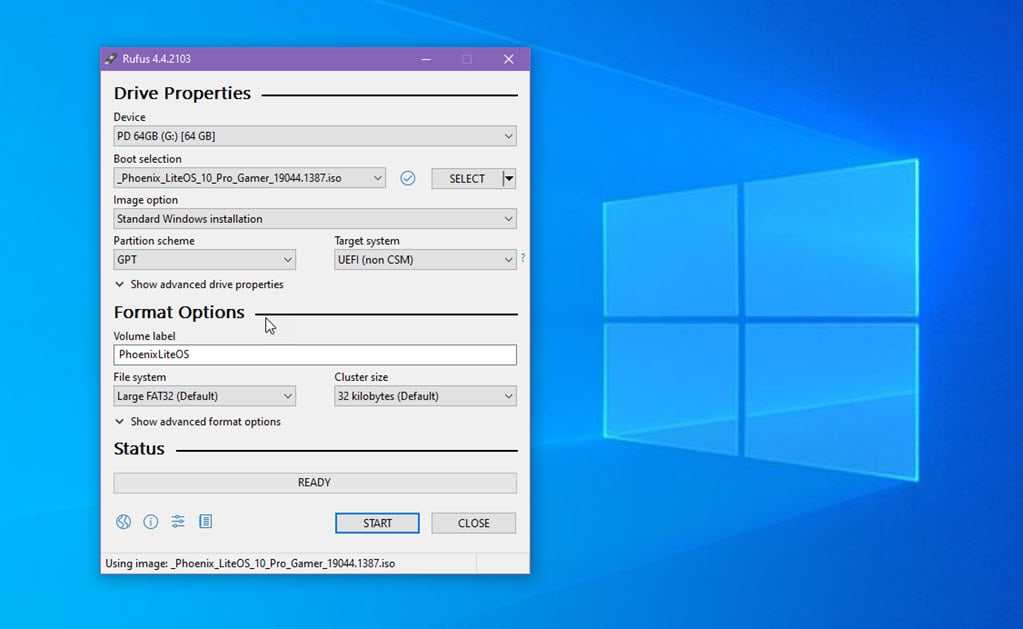Click the READY status progress bar
1023x629 pixels.
point(315,482)
